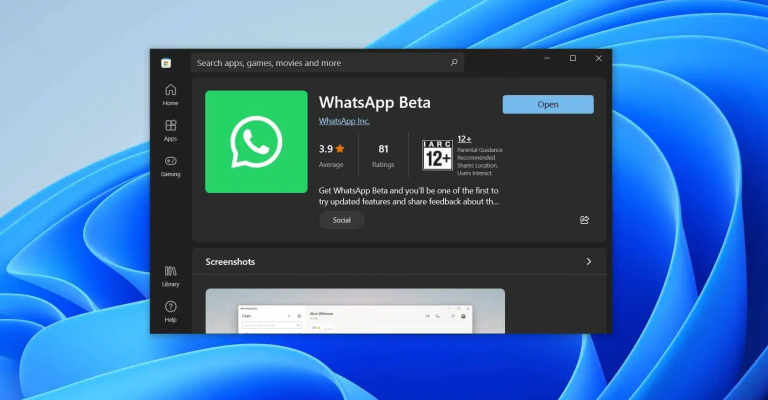Expand the Screenshots section with the chevron

click(x=588, y=262)
